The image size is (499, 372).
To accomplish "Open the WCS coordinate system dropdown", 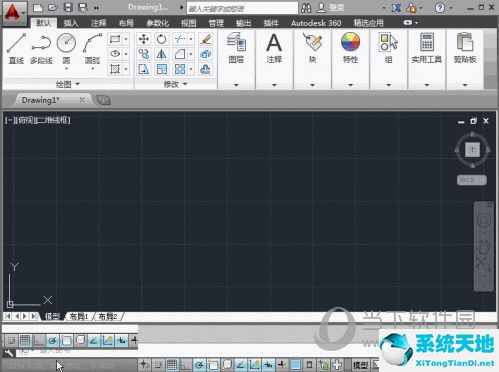I will 471,180.
